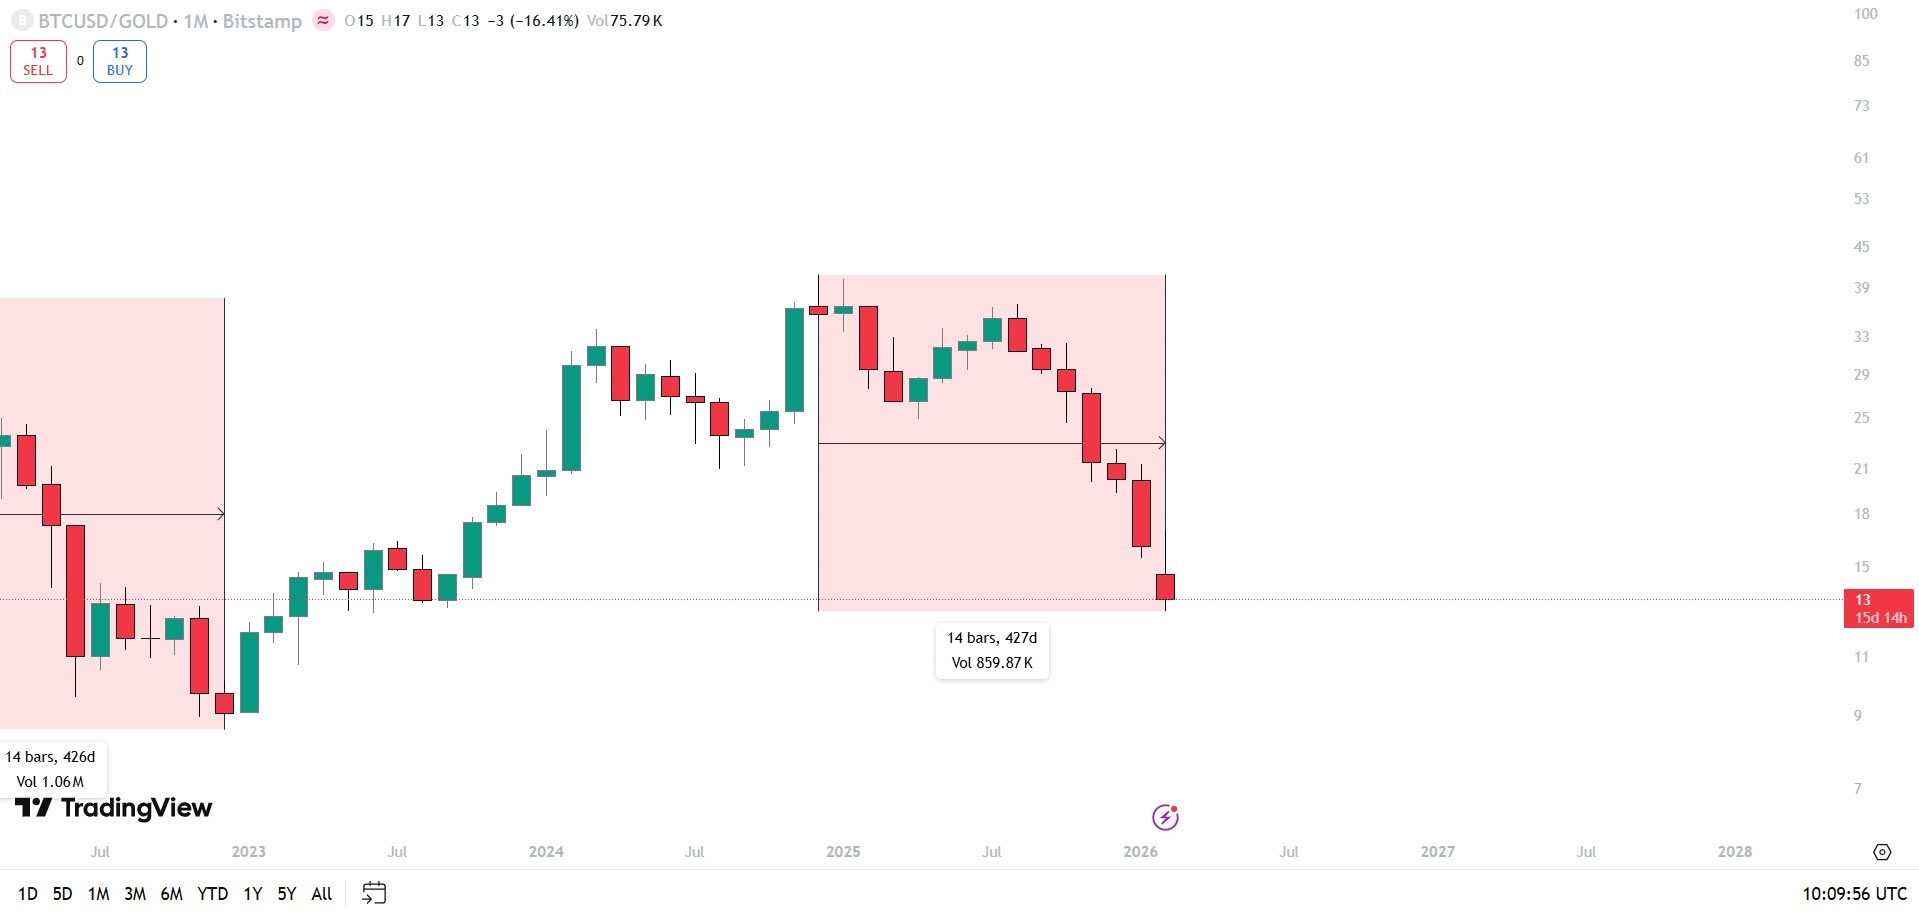Select the 5D time range
1919x917 pixels.
coord(62,894)
